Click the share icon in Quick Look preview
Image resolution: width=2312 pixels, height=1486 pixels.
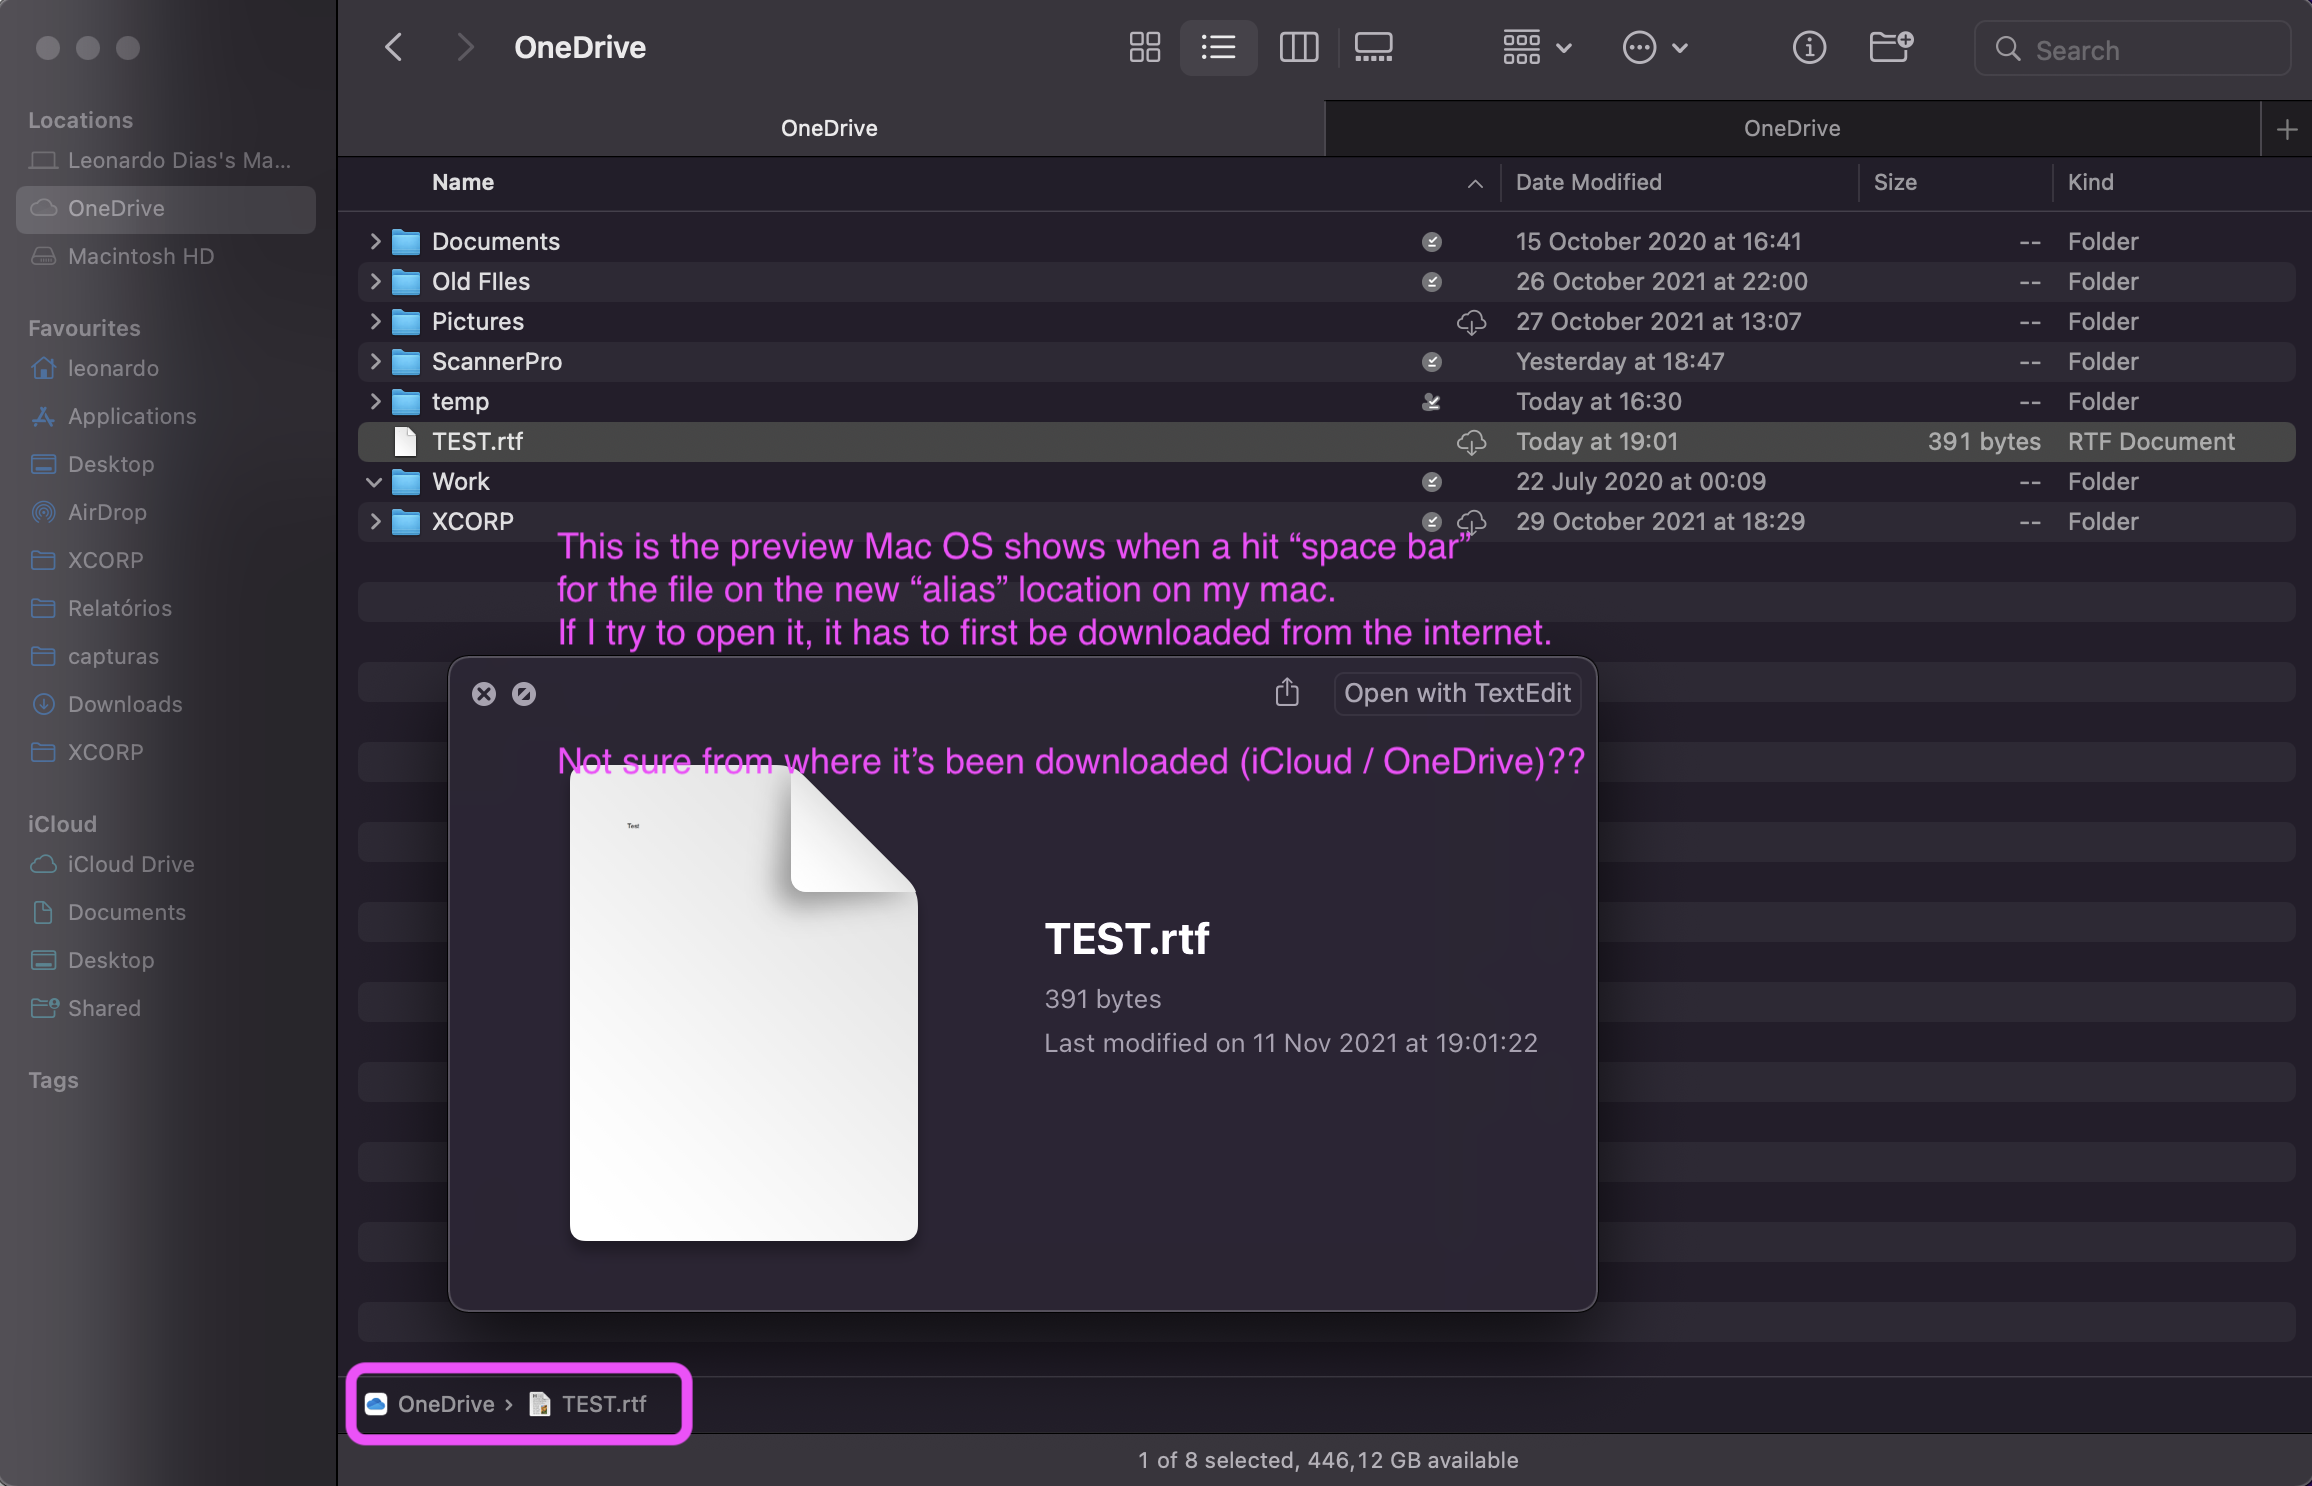tap(1287, 692)
